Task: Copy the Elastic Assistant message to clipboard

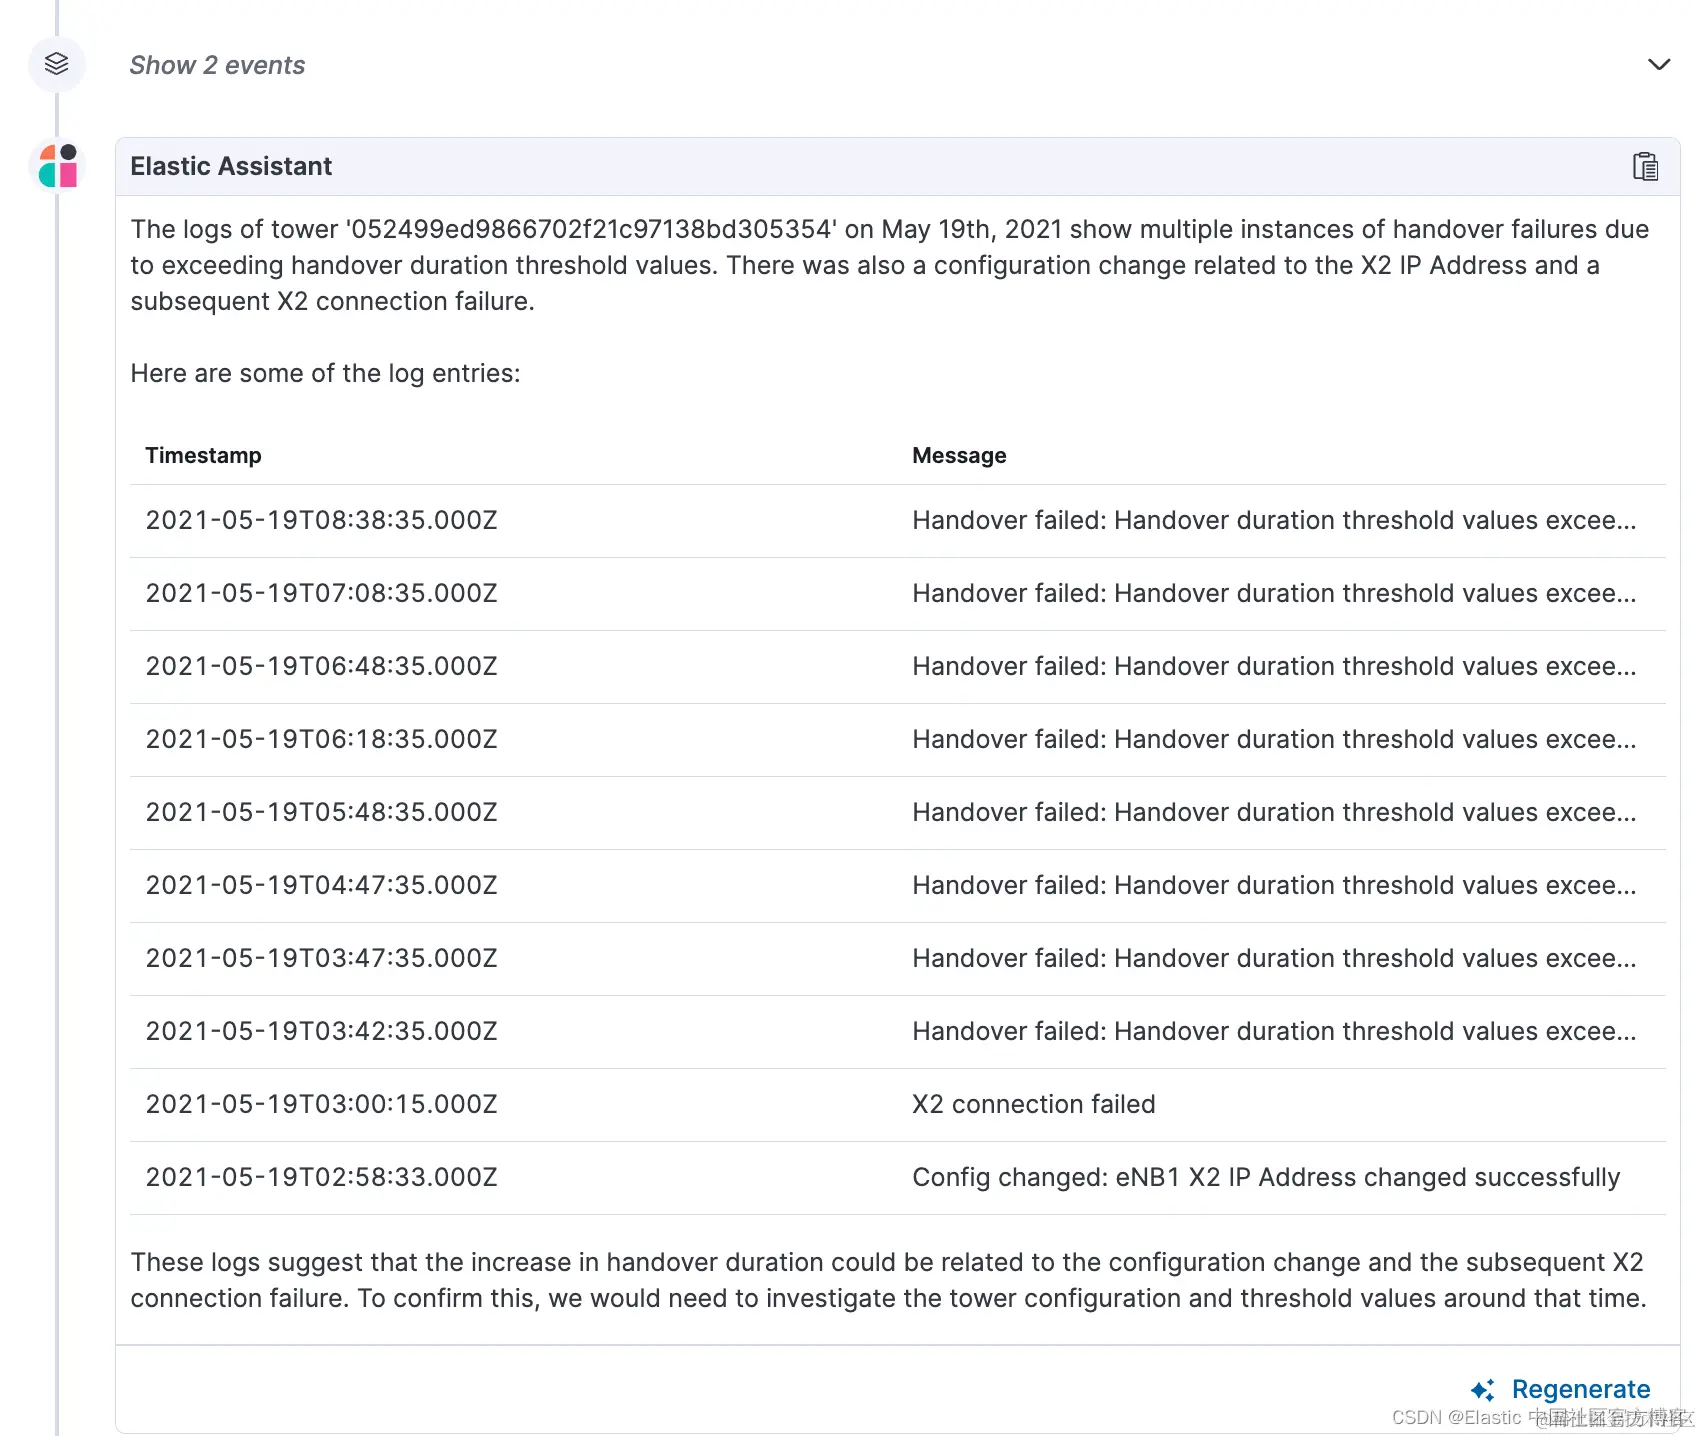Action: (1645, 166)
